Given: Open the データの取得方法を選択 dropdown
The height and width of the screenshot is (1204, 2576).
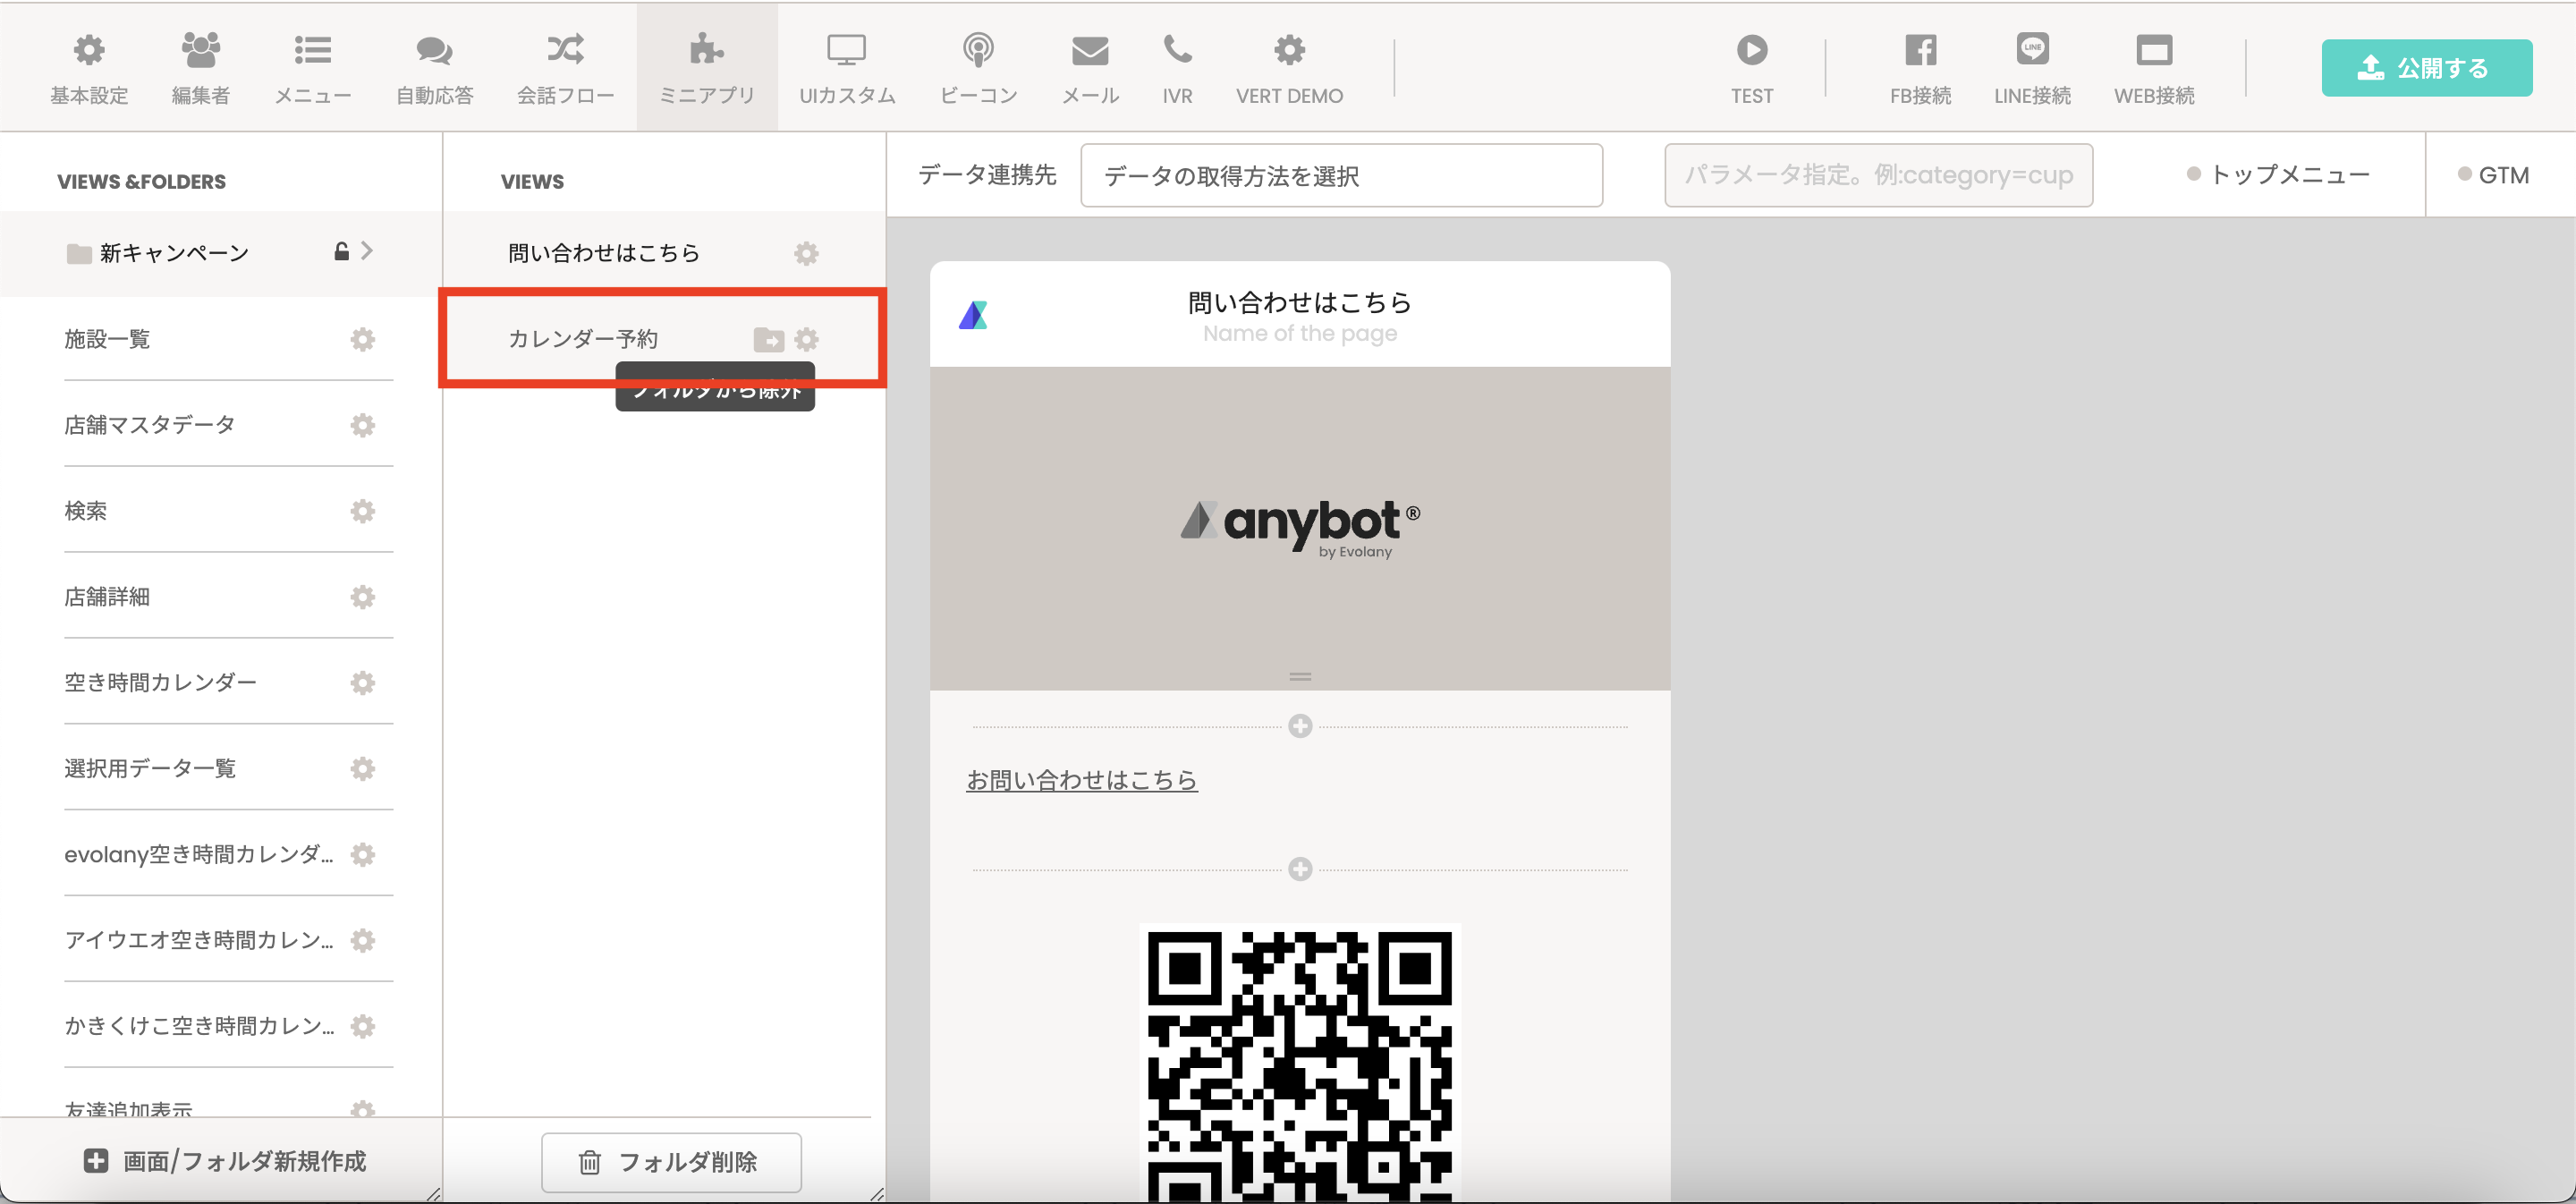Looking at the screenshot, I should [1341, 175].
